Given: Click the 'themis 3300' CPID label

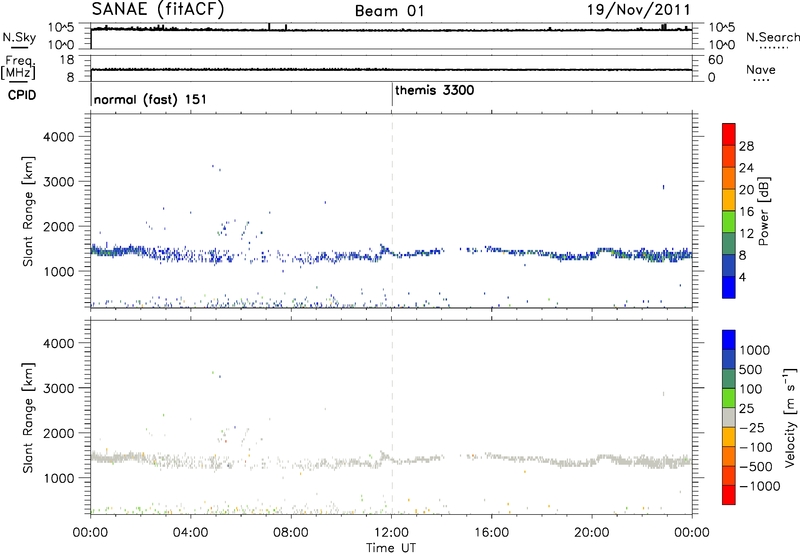Looking at the screenshot, I should pyautogui.click(x=434, y=91).
